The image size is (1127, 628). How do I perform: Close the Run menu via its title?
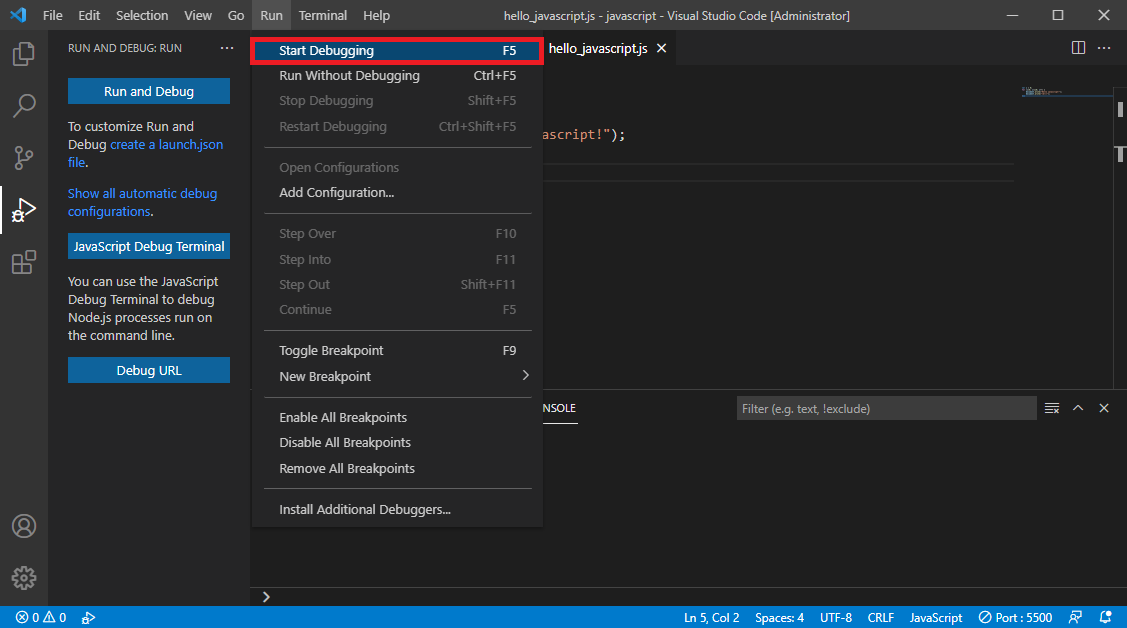coord(271,15)
